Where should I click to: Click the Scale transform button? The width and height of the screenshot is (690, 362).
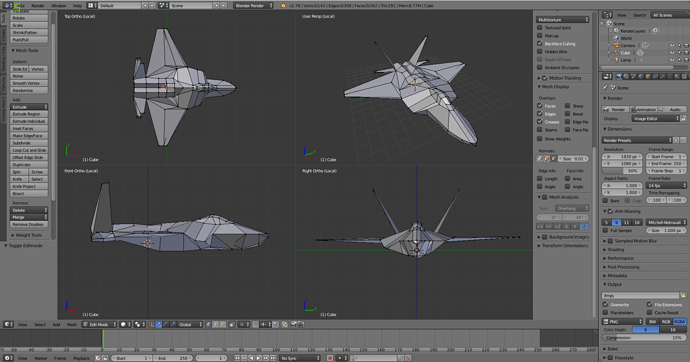pyautogui.click(x=29, y=25)
